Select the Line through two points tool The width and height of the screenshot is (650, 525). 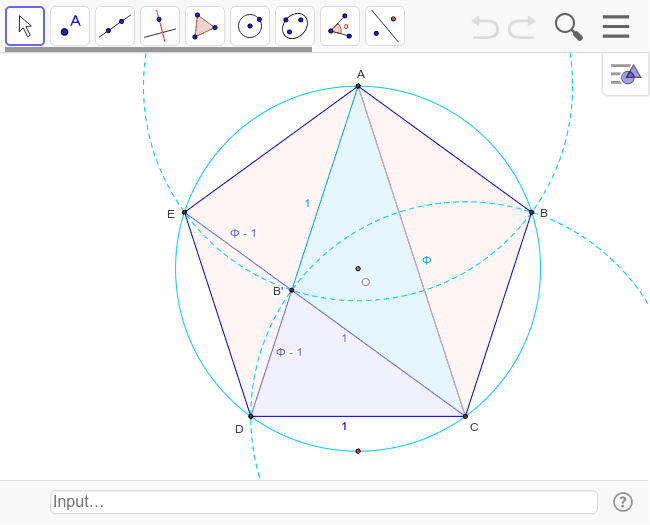click(x=115, y=26)
